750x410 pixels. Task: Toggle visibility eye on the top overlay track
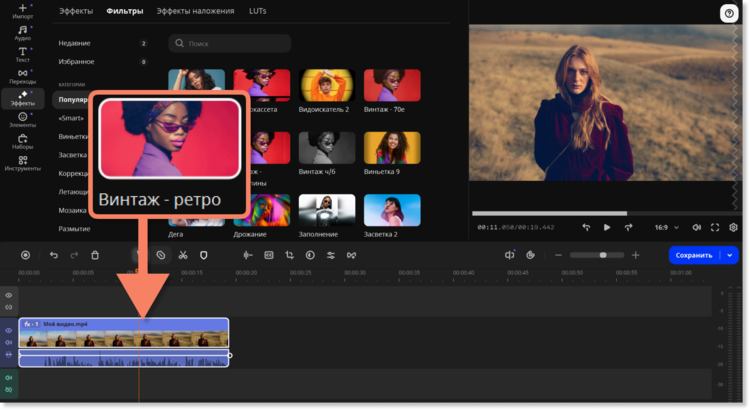[9, 295]
